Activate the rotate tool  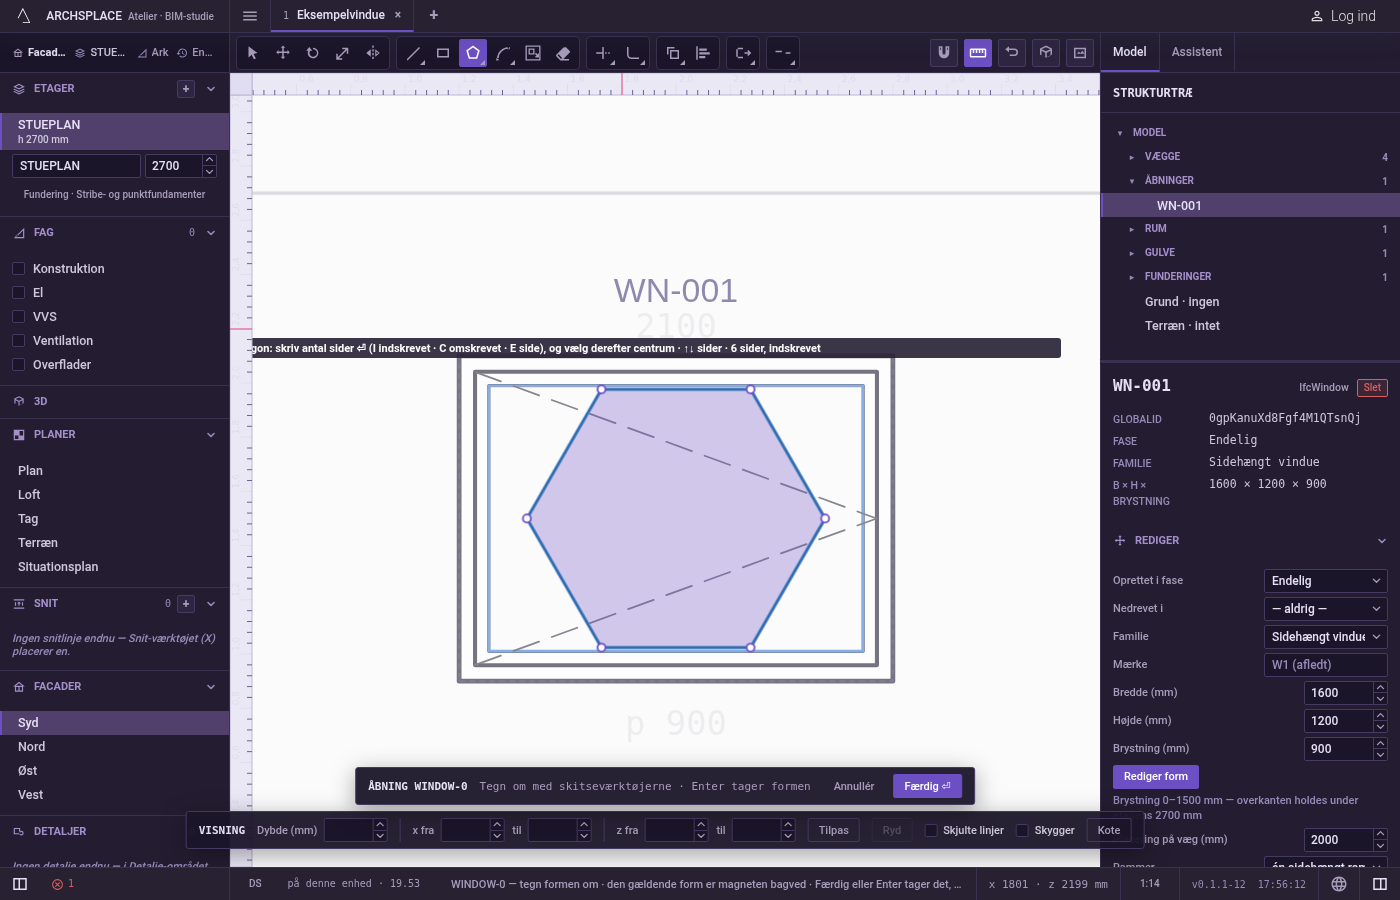click(x=313, y=53)
